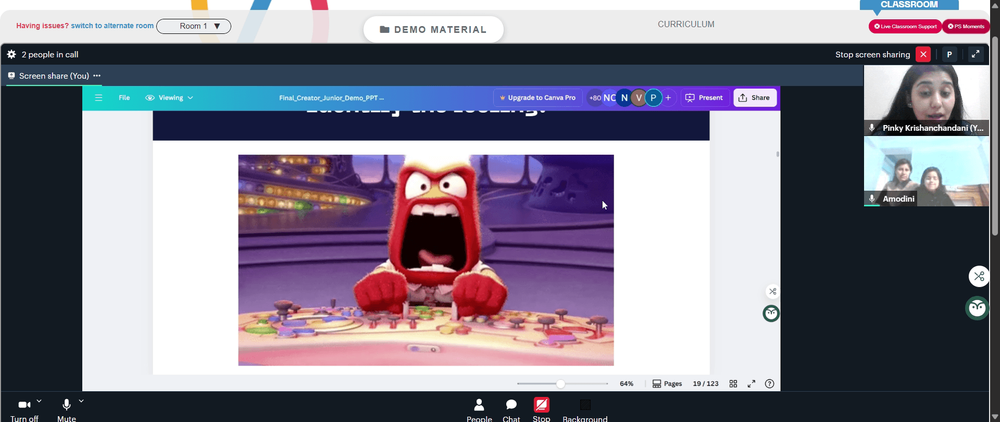Open the DEMO MATERIAL tab
This screenshot has width=1000, height=422.
(x=433, y=29)
